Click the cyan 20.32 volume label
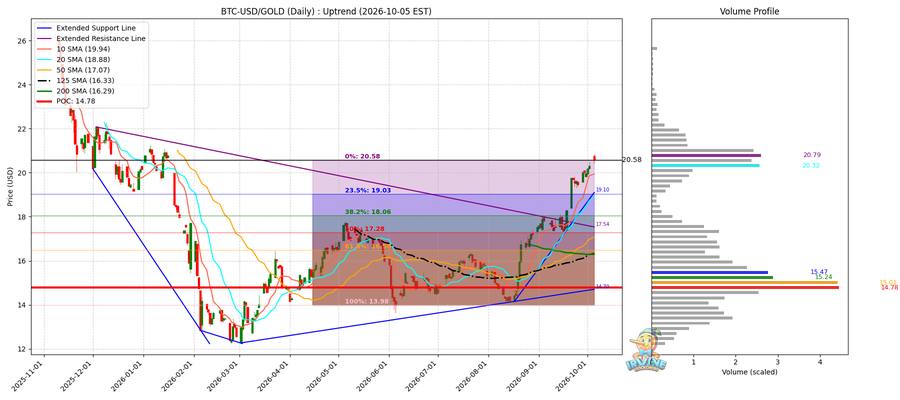 pos(812,166)
